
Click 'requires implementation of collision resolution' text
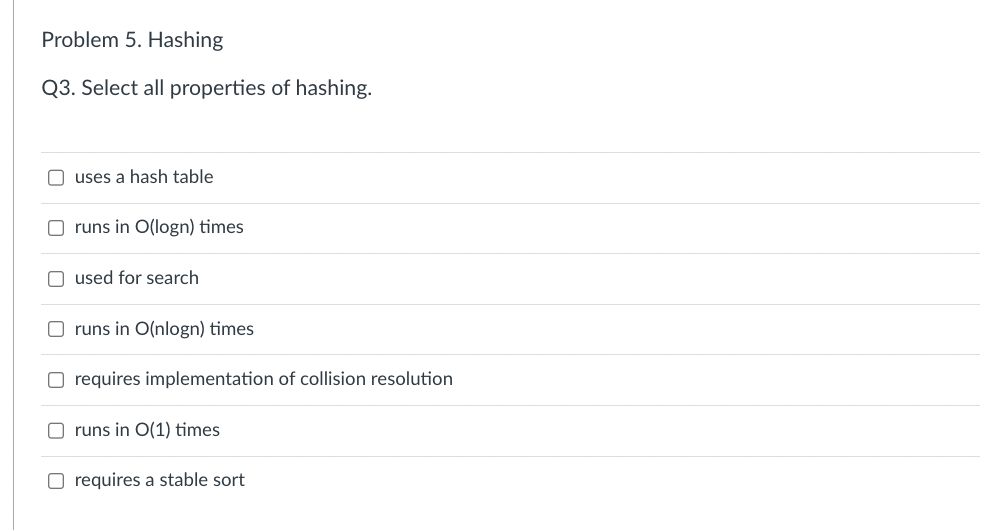point(264,378)
